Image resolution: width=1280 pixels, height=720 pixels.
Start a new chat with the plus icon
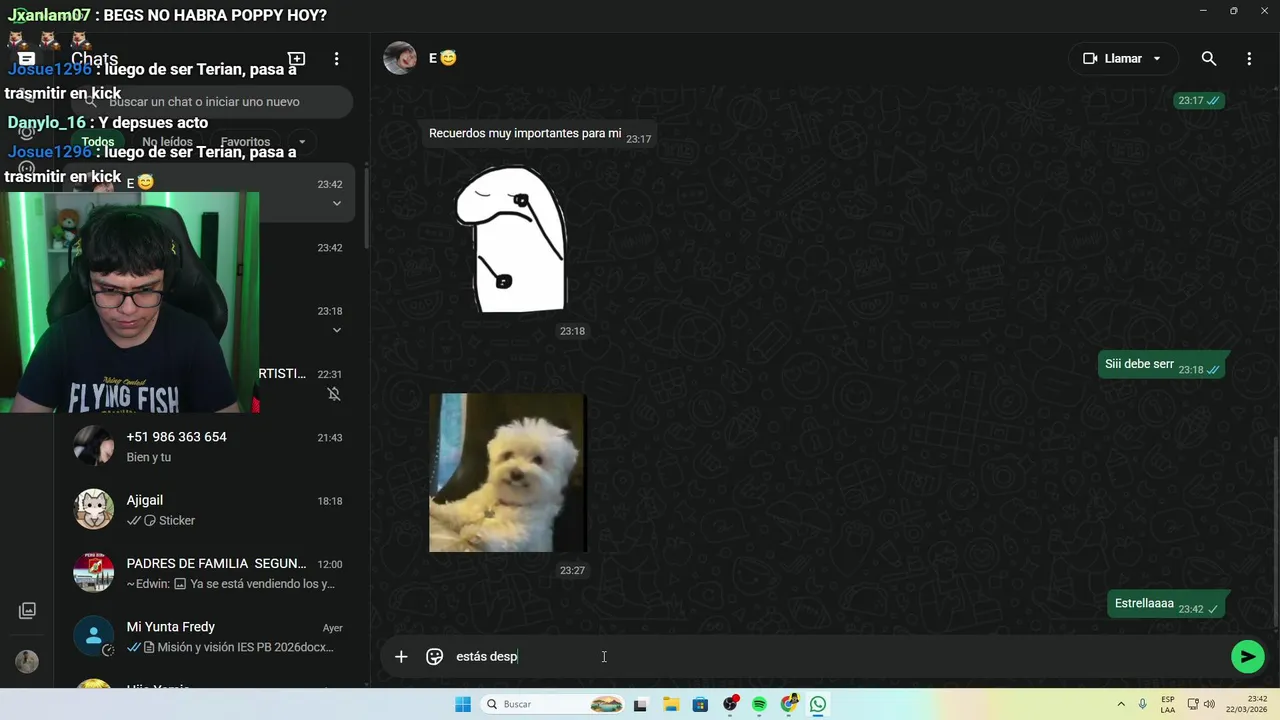tap(296, 59)
